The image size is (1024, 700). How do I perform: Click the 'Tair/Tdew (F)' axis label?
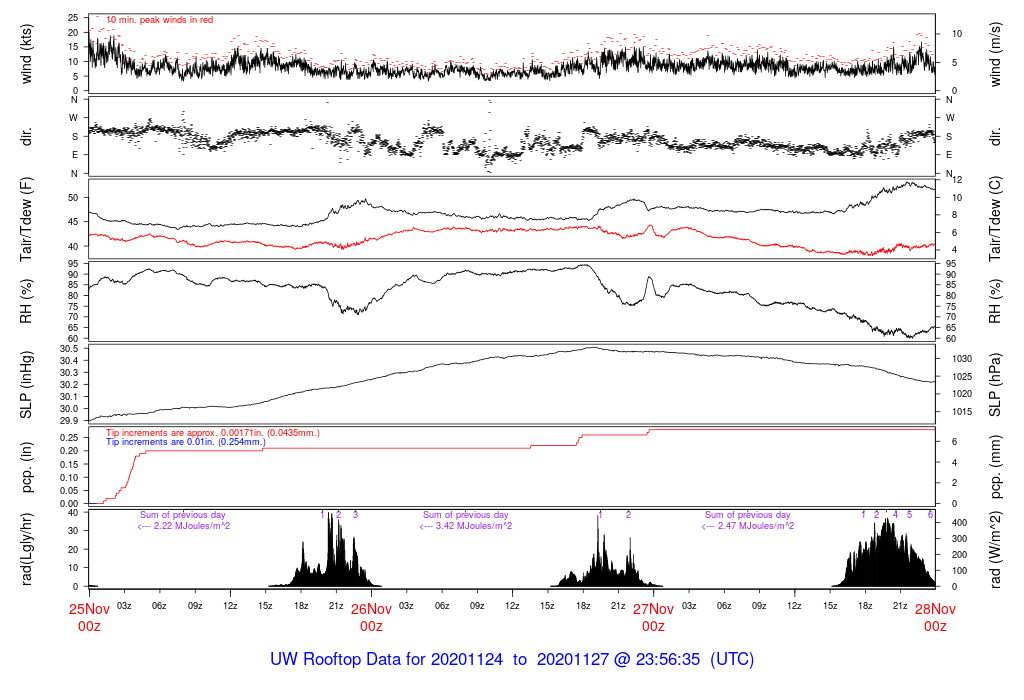[26, 219]
